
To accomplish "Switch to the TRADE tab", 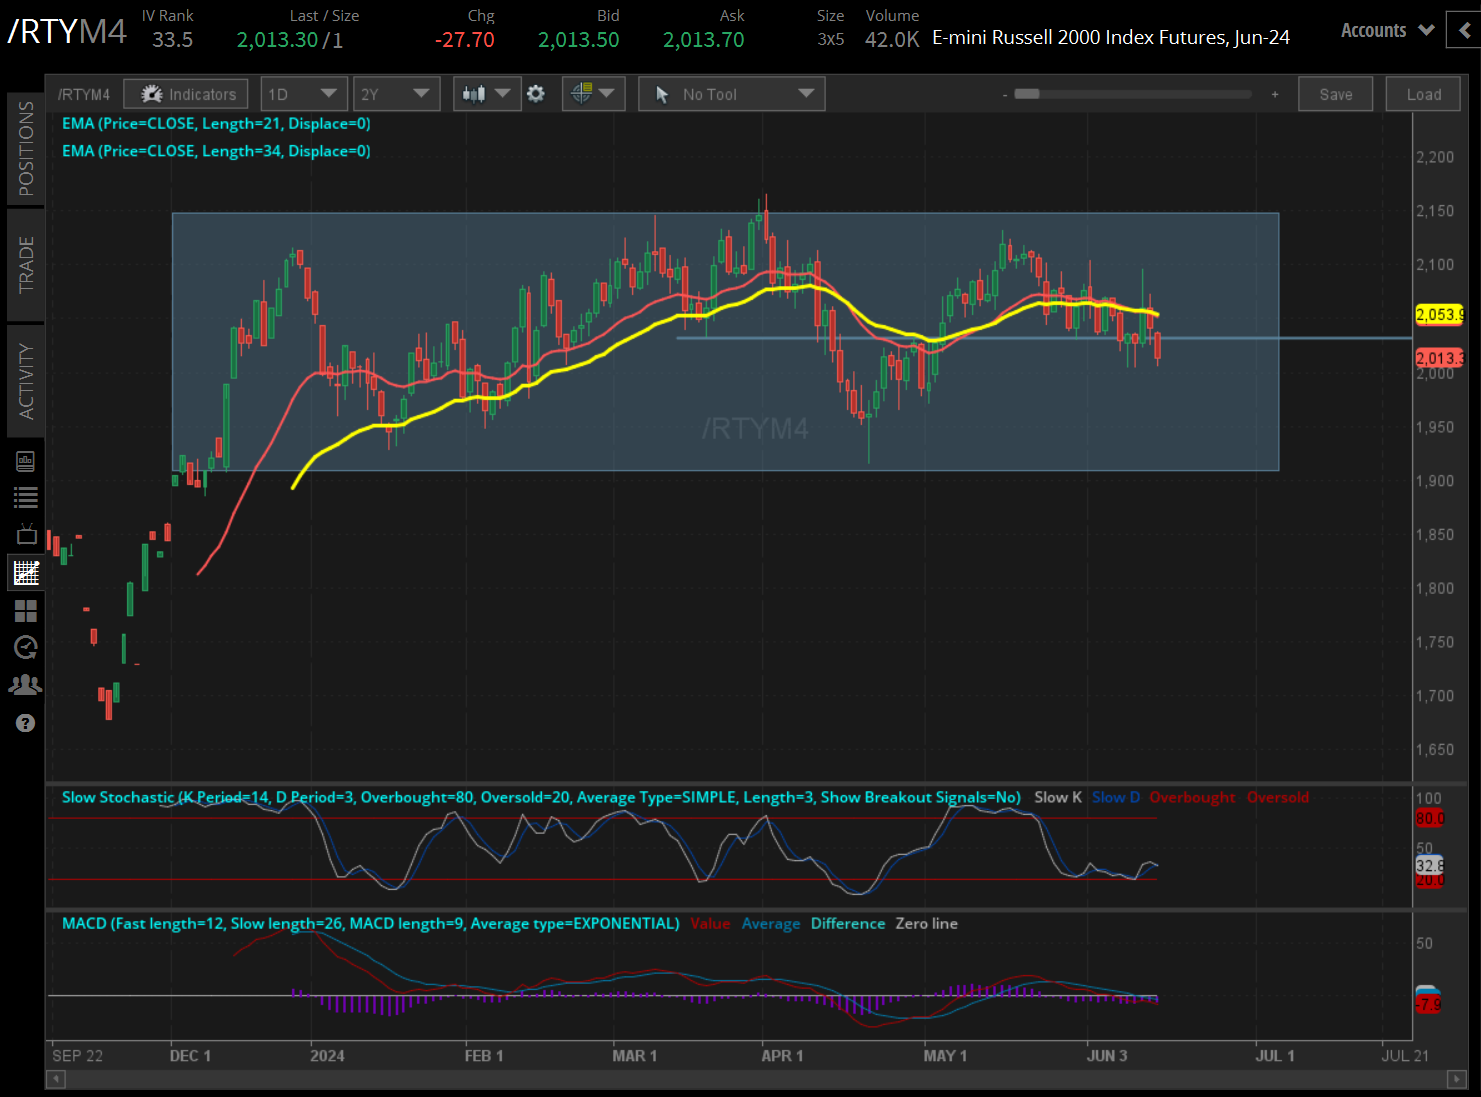I will (26, 265).
